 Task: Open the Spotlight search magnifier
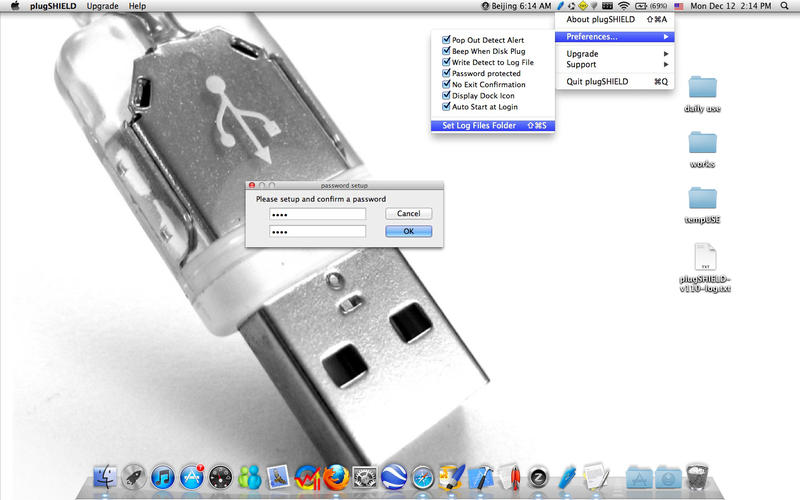pos(784,6)
